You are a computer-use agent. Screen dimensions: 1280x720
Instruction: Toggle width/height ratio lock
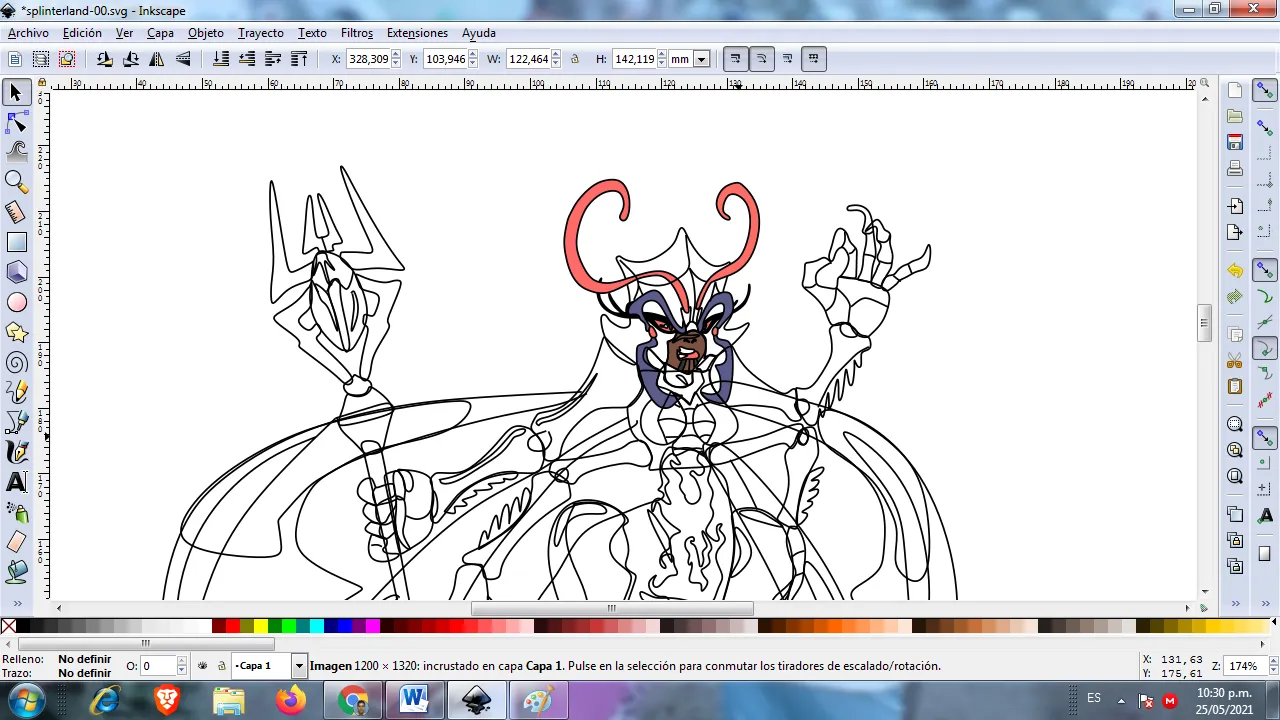[x=575, y=59]
